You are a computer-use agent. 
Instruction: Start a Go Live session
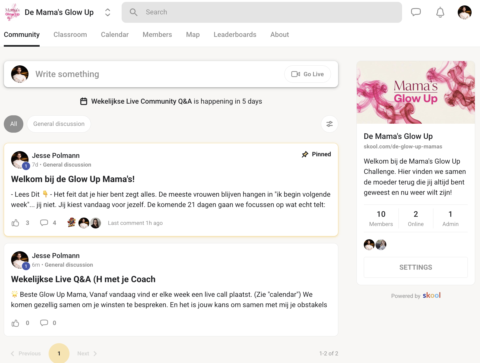307,74
